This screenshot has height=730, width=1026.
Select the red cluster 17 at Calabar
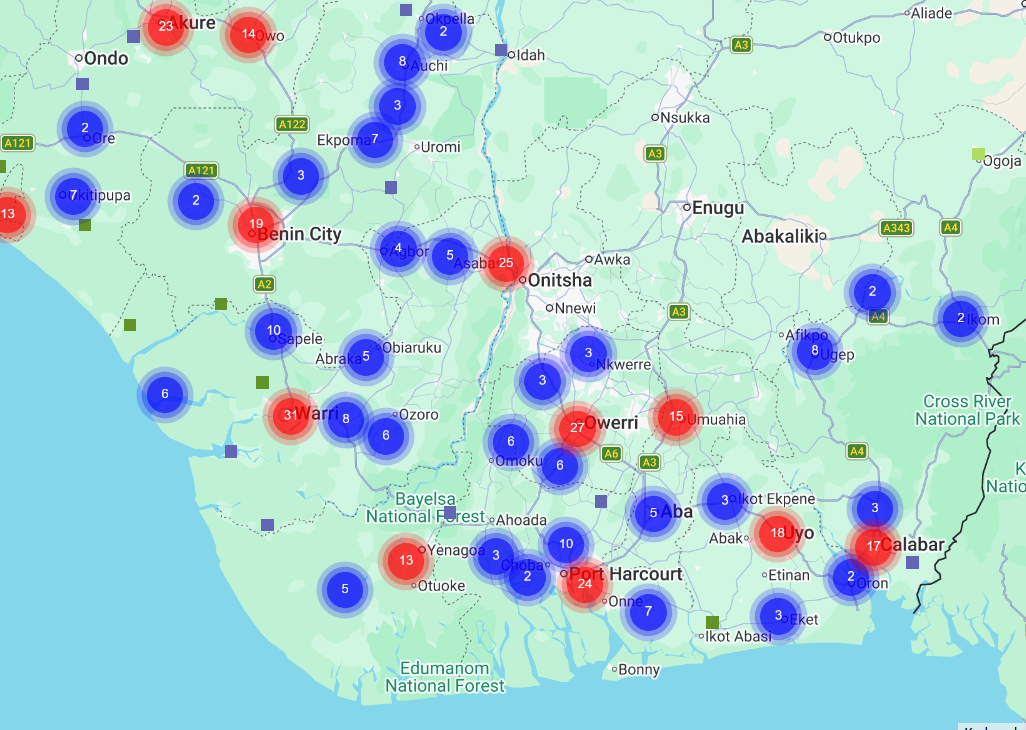pyautogui.click(x=874, y=546)
